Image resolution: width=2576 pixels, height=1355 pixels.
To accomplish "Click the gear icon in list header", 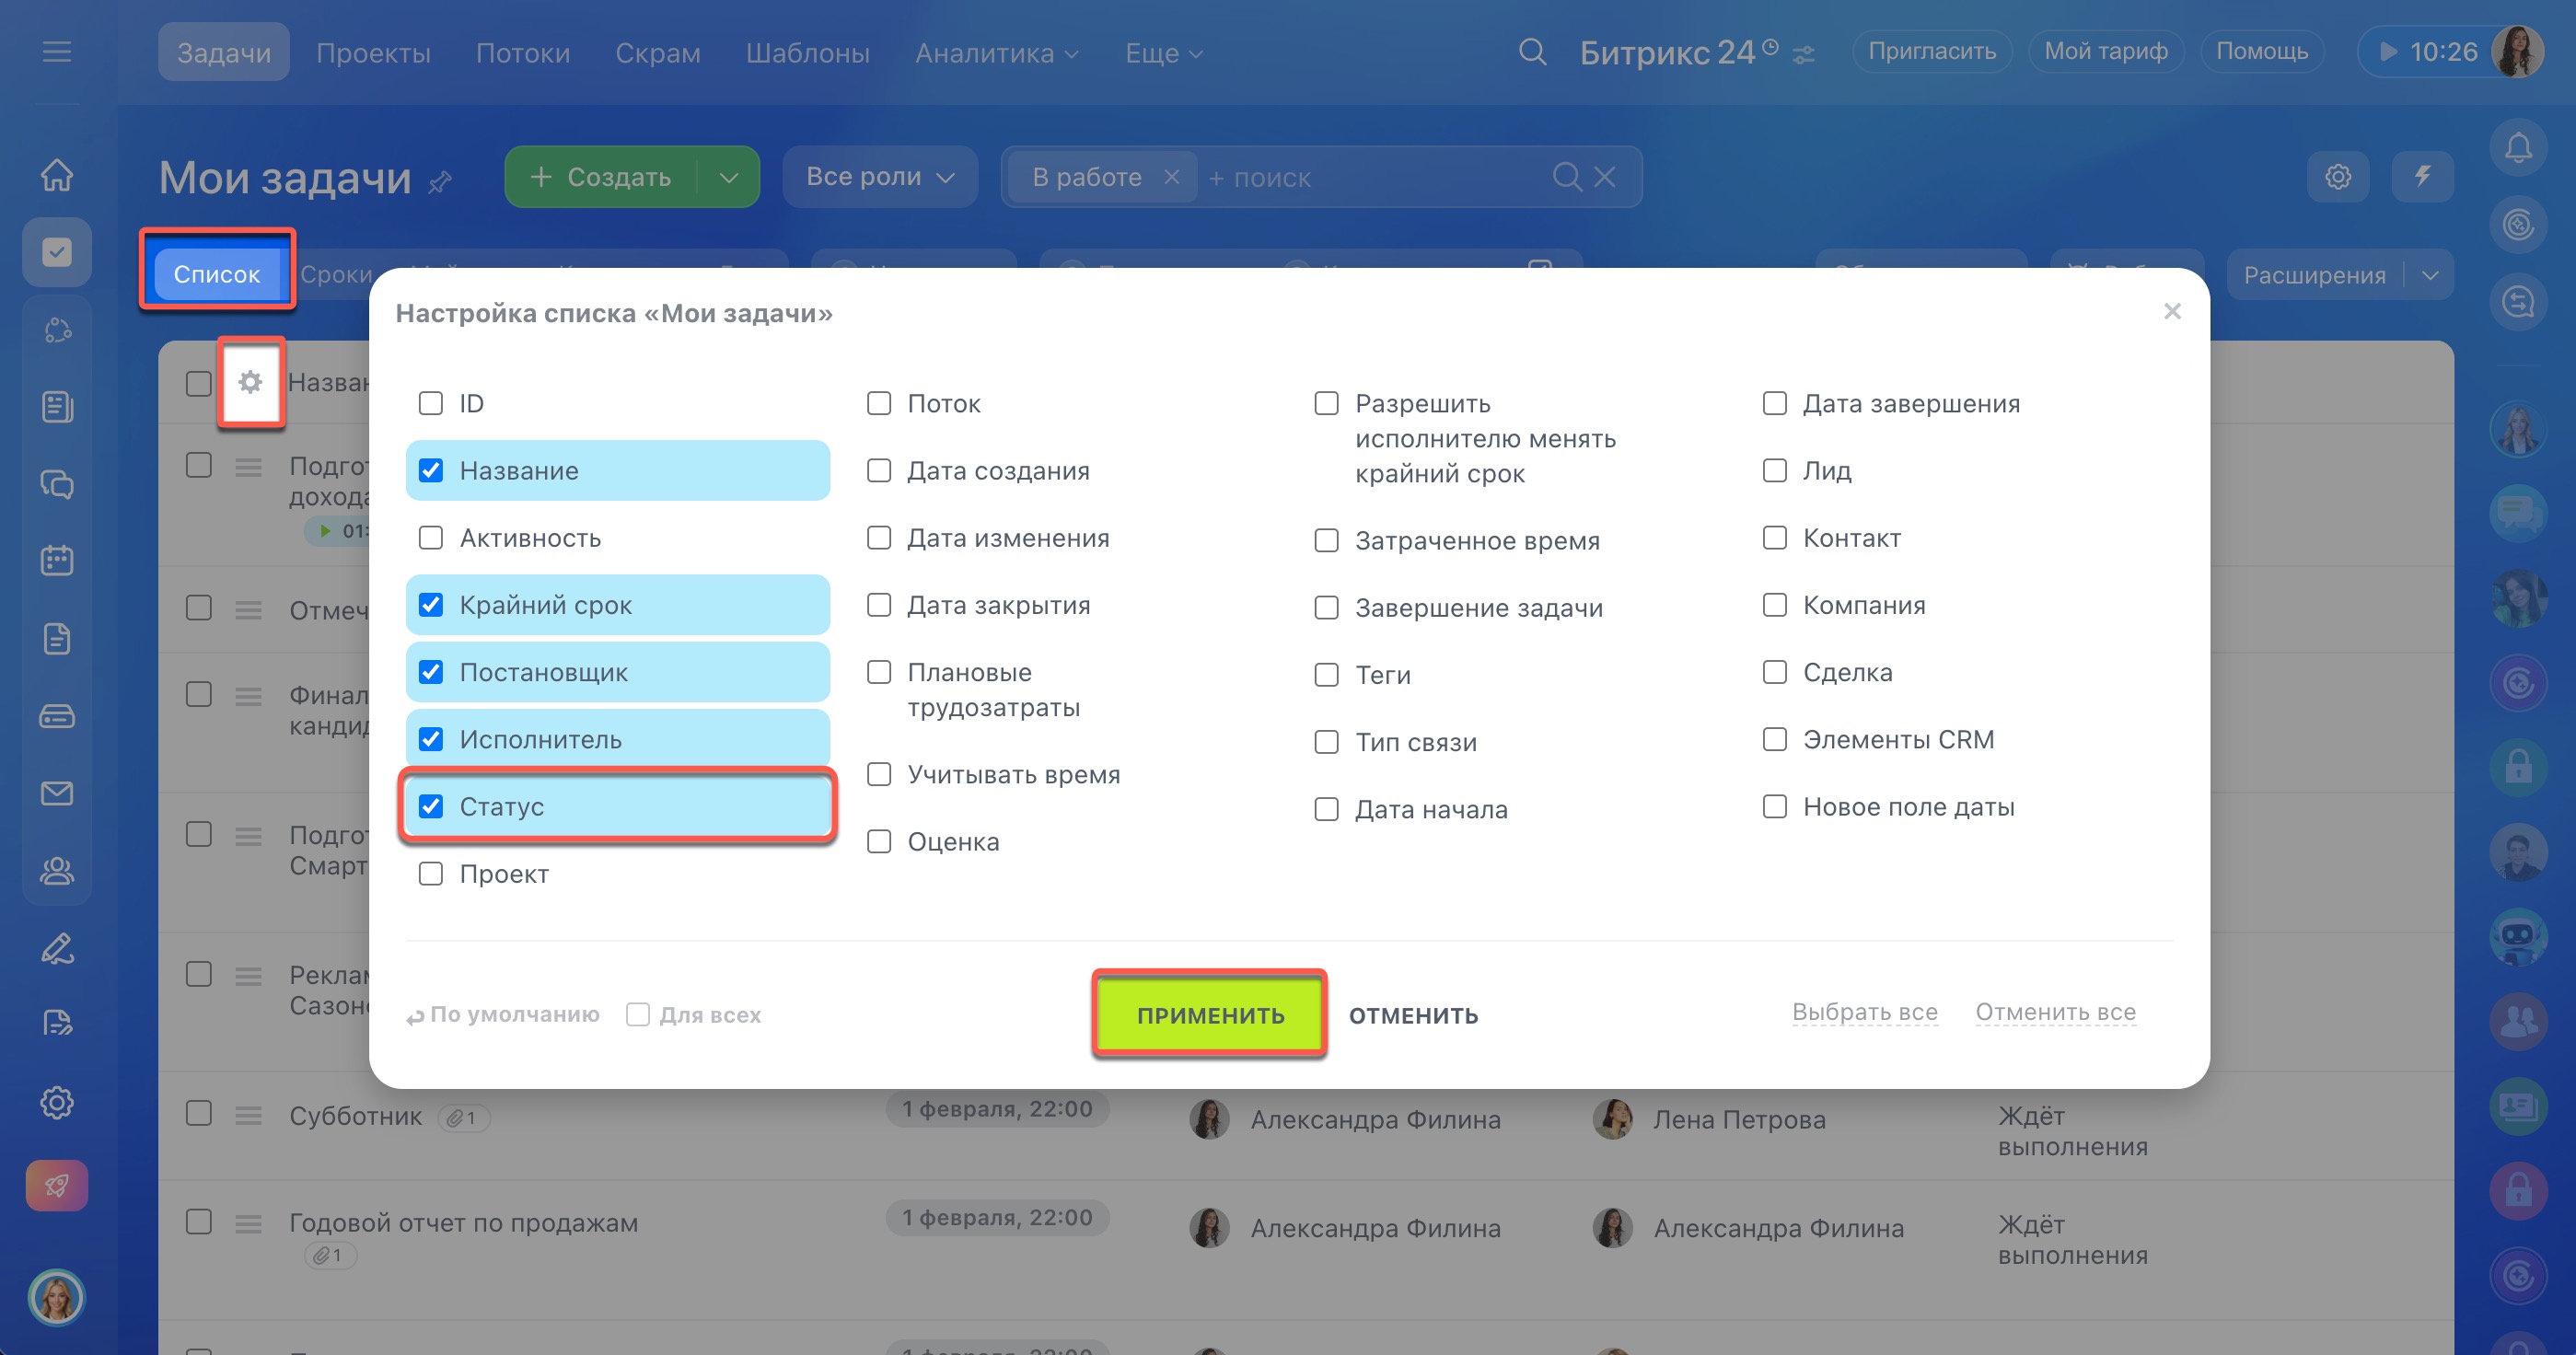I will pos(250,382).
